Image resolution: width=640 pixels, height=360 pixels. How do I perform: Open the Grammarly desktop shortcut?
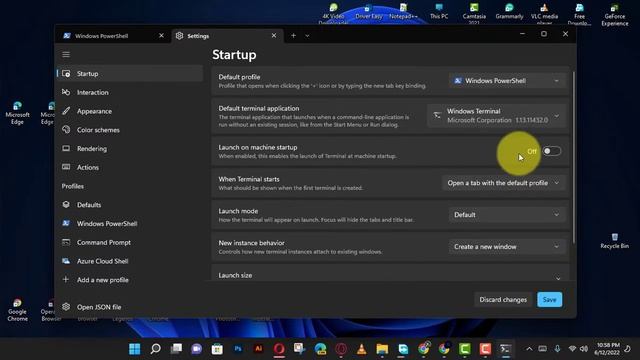(x=509, y=11)
